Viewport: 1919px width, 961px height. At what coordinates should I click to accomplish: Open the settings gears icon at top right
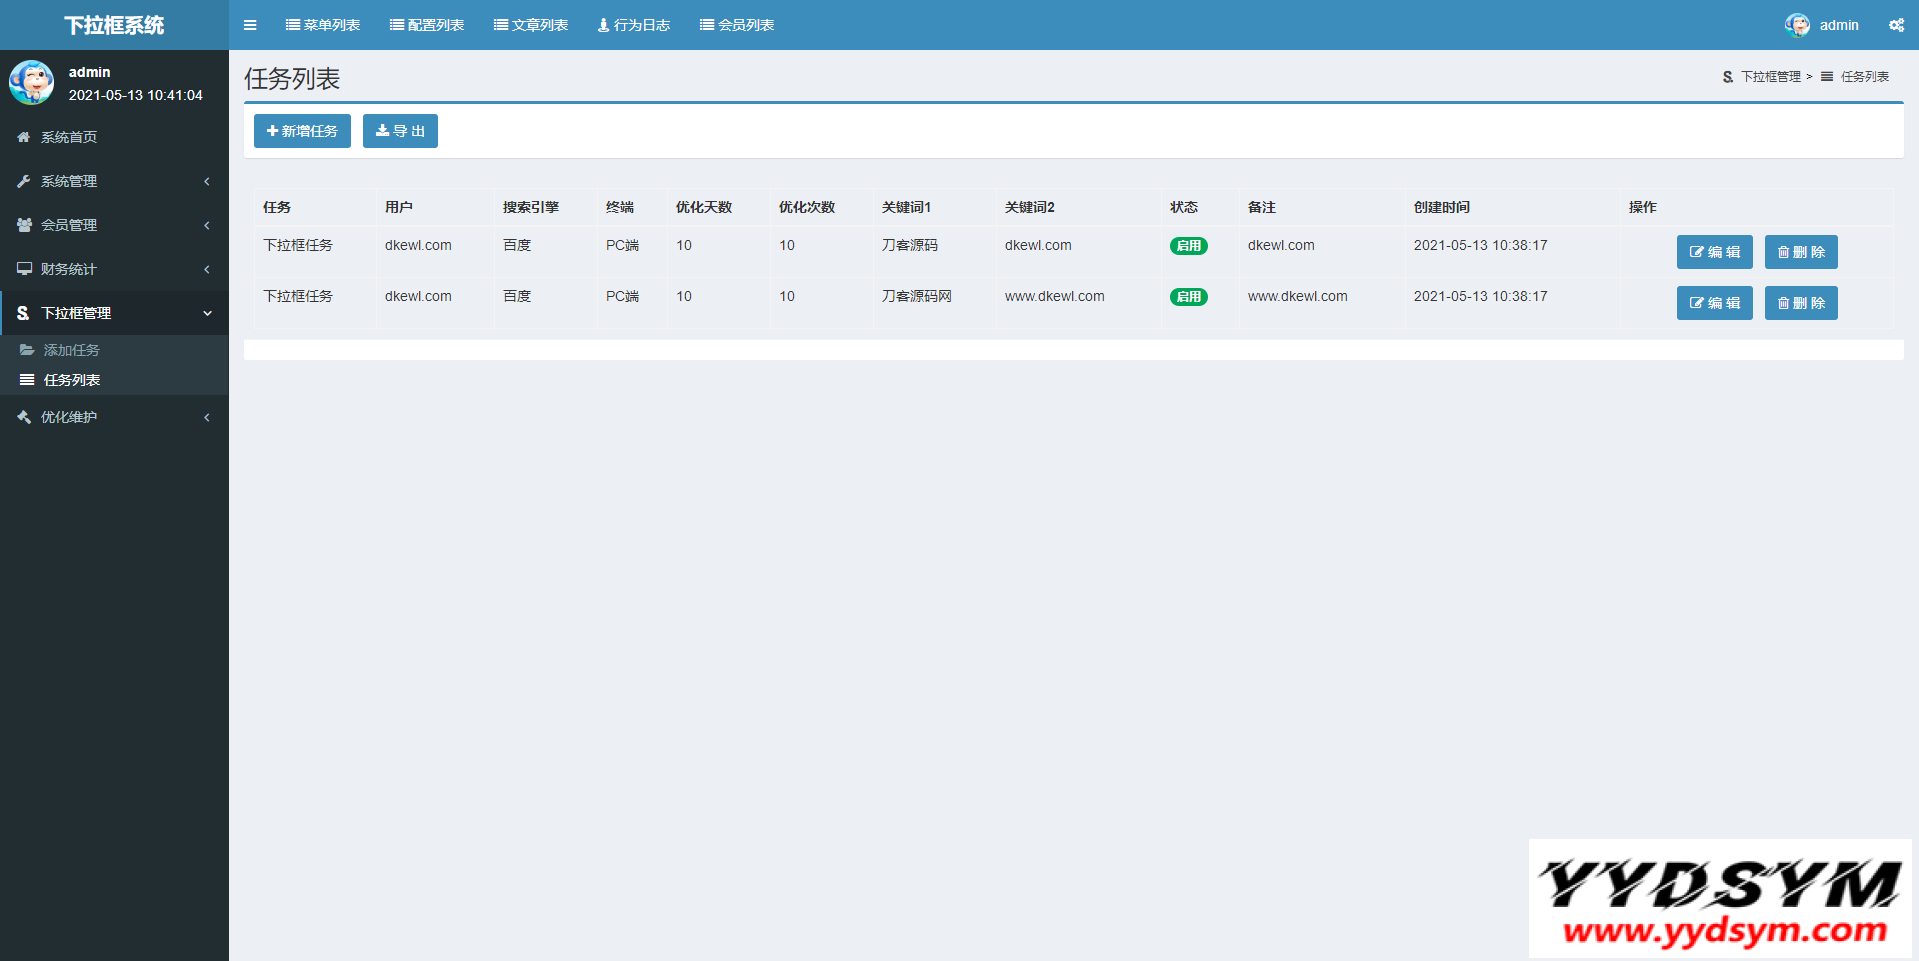(x=1896, y=25)
